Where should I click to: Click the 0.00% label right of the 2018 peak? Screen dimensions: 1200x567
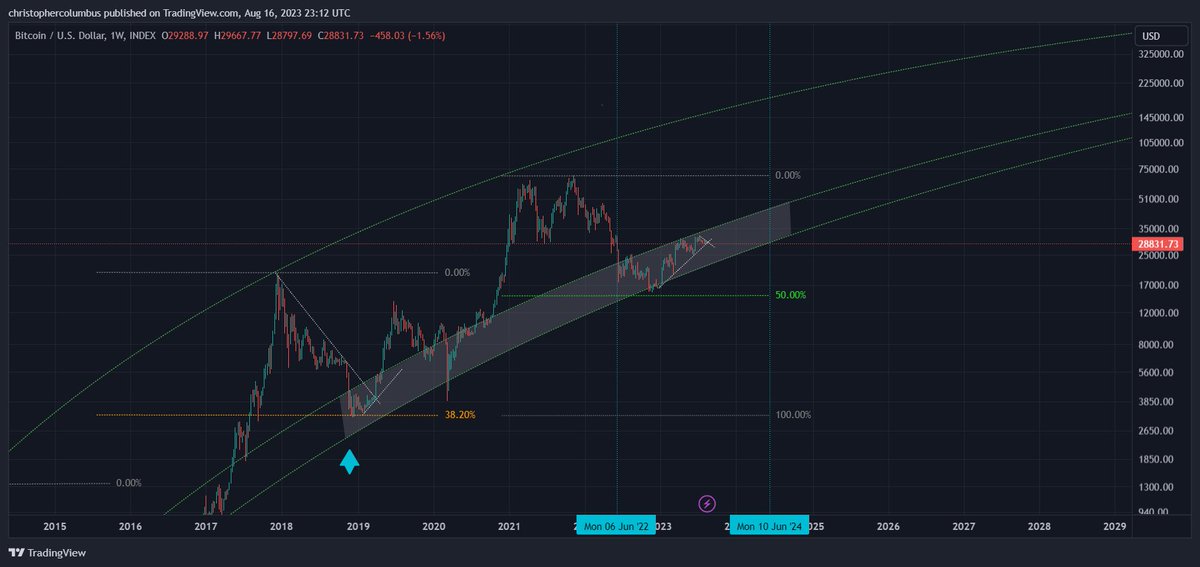point(457,272)
